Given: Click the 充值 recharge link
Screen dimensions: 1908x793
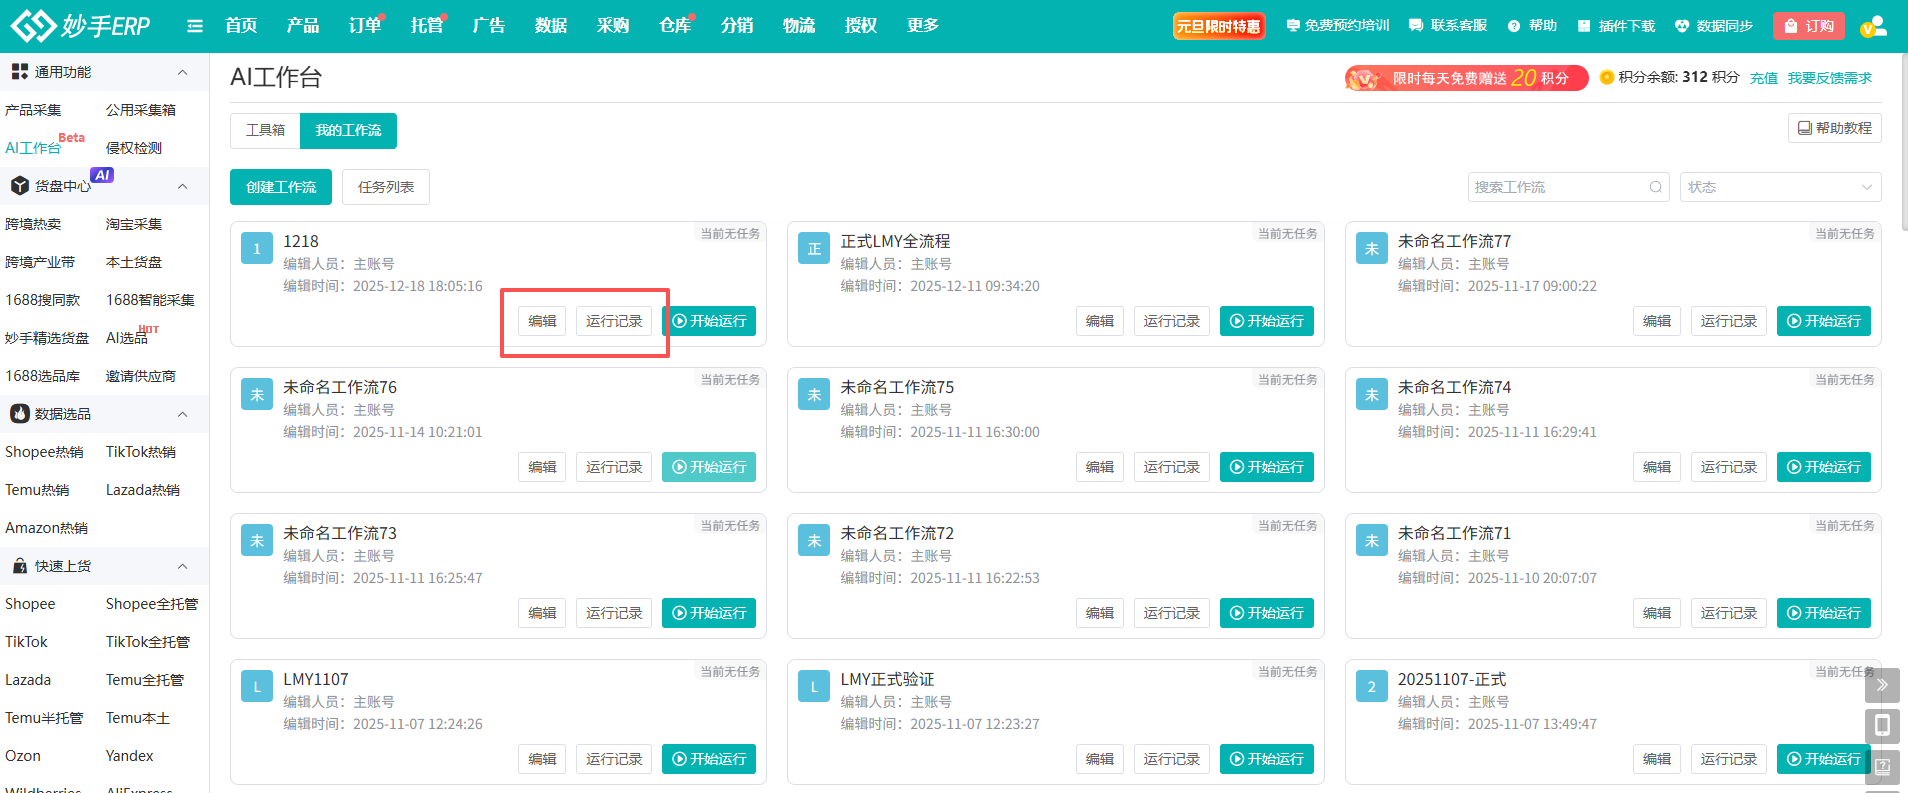Looking at the screenshot, I should click(x=1764, y=78).
